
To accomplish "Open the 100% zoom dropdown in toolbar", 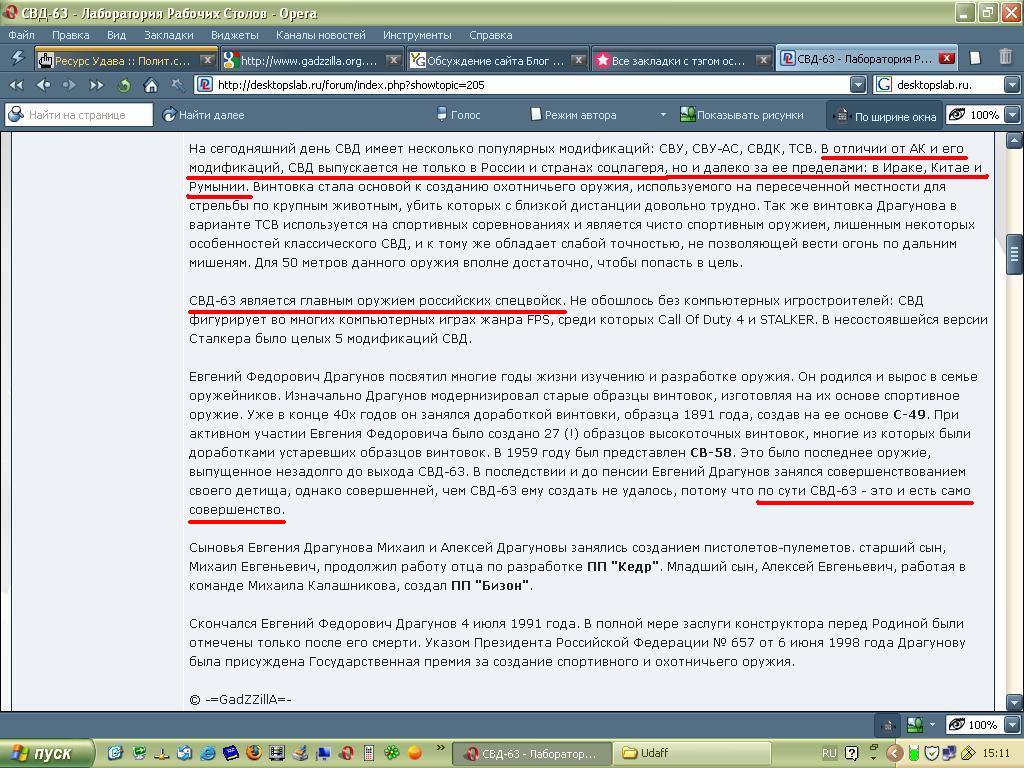I will [x=1012, y=115].
